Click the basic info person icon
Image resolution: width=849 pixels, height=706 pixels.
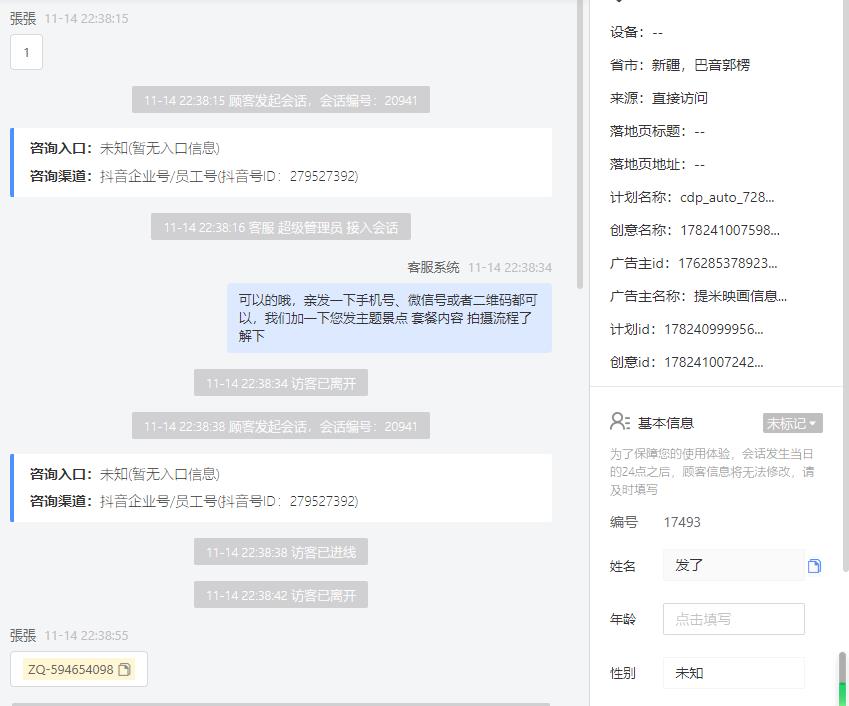[x=619, y=422]
